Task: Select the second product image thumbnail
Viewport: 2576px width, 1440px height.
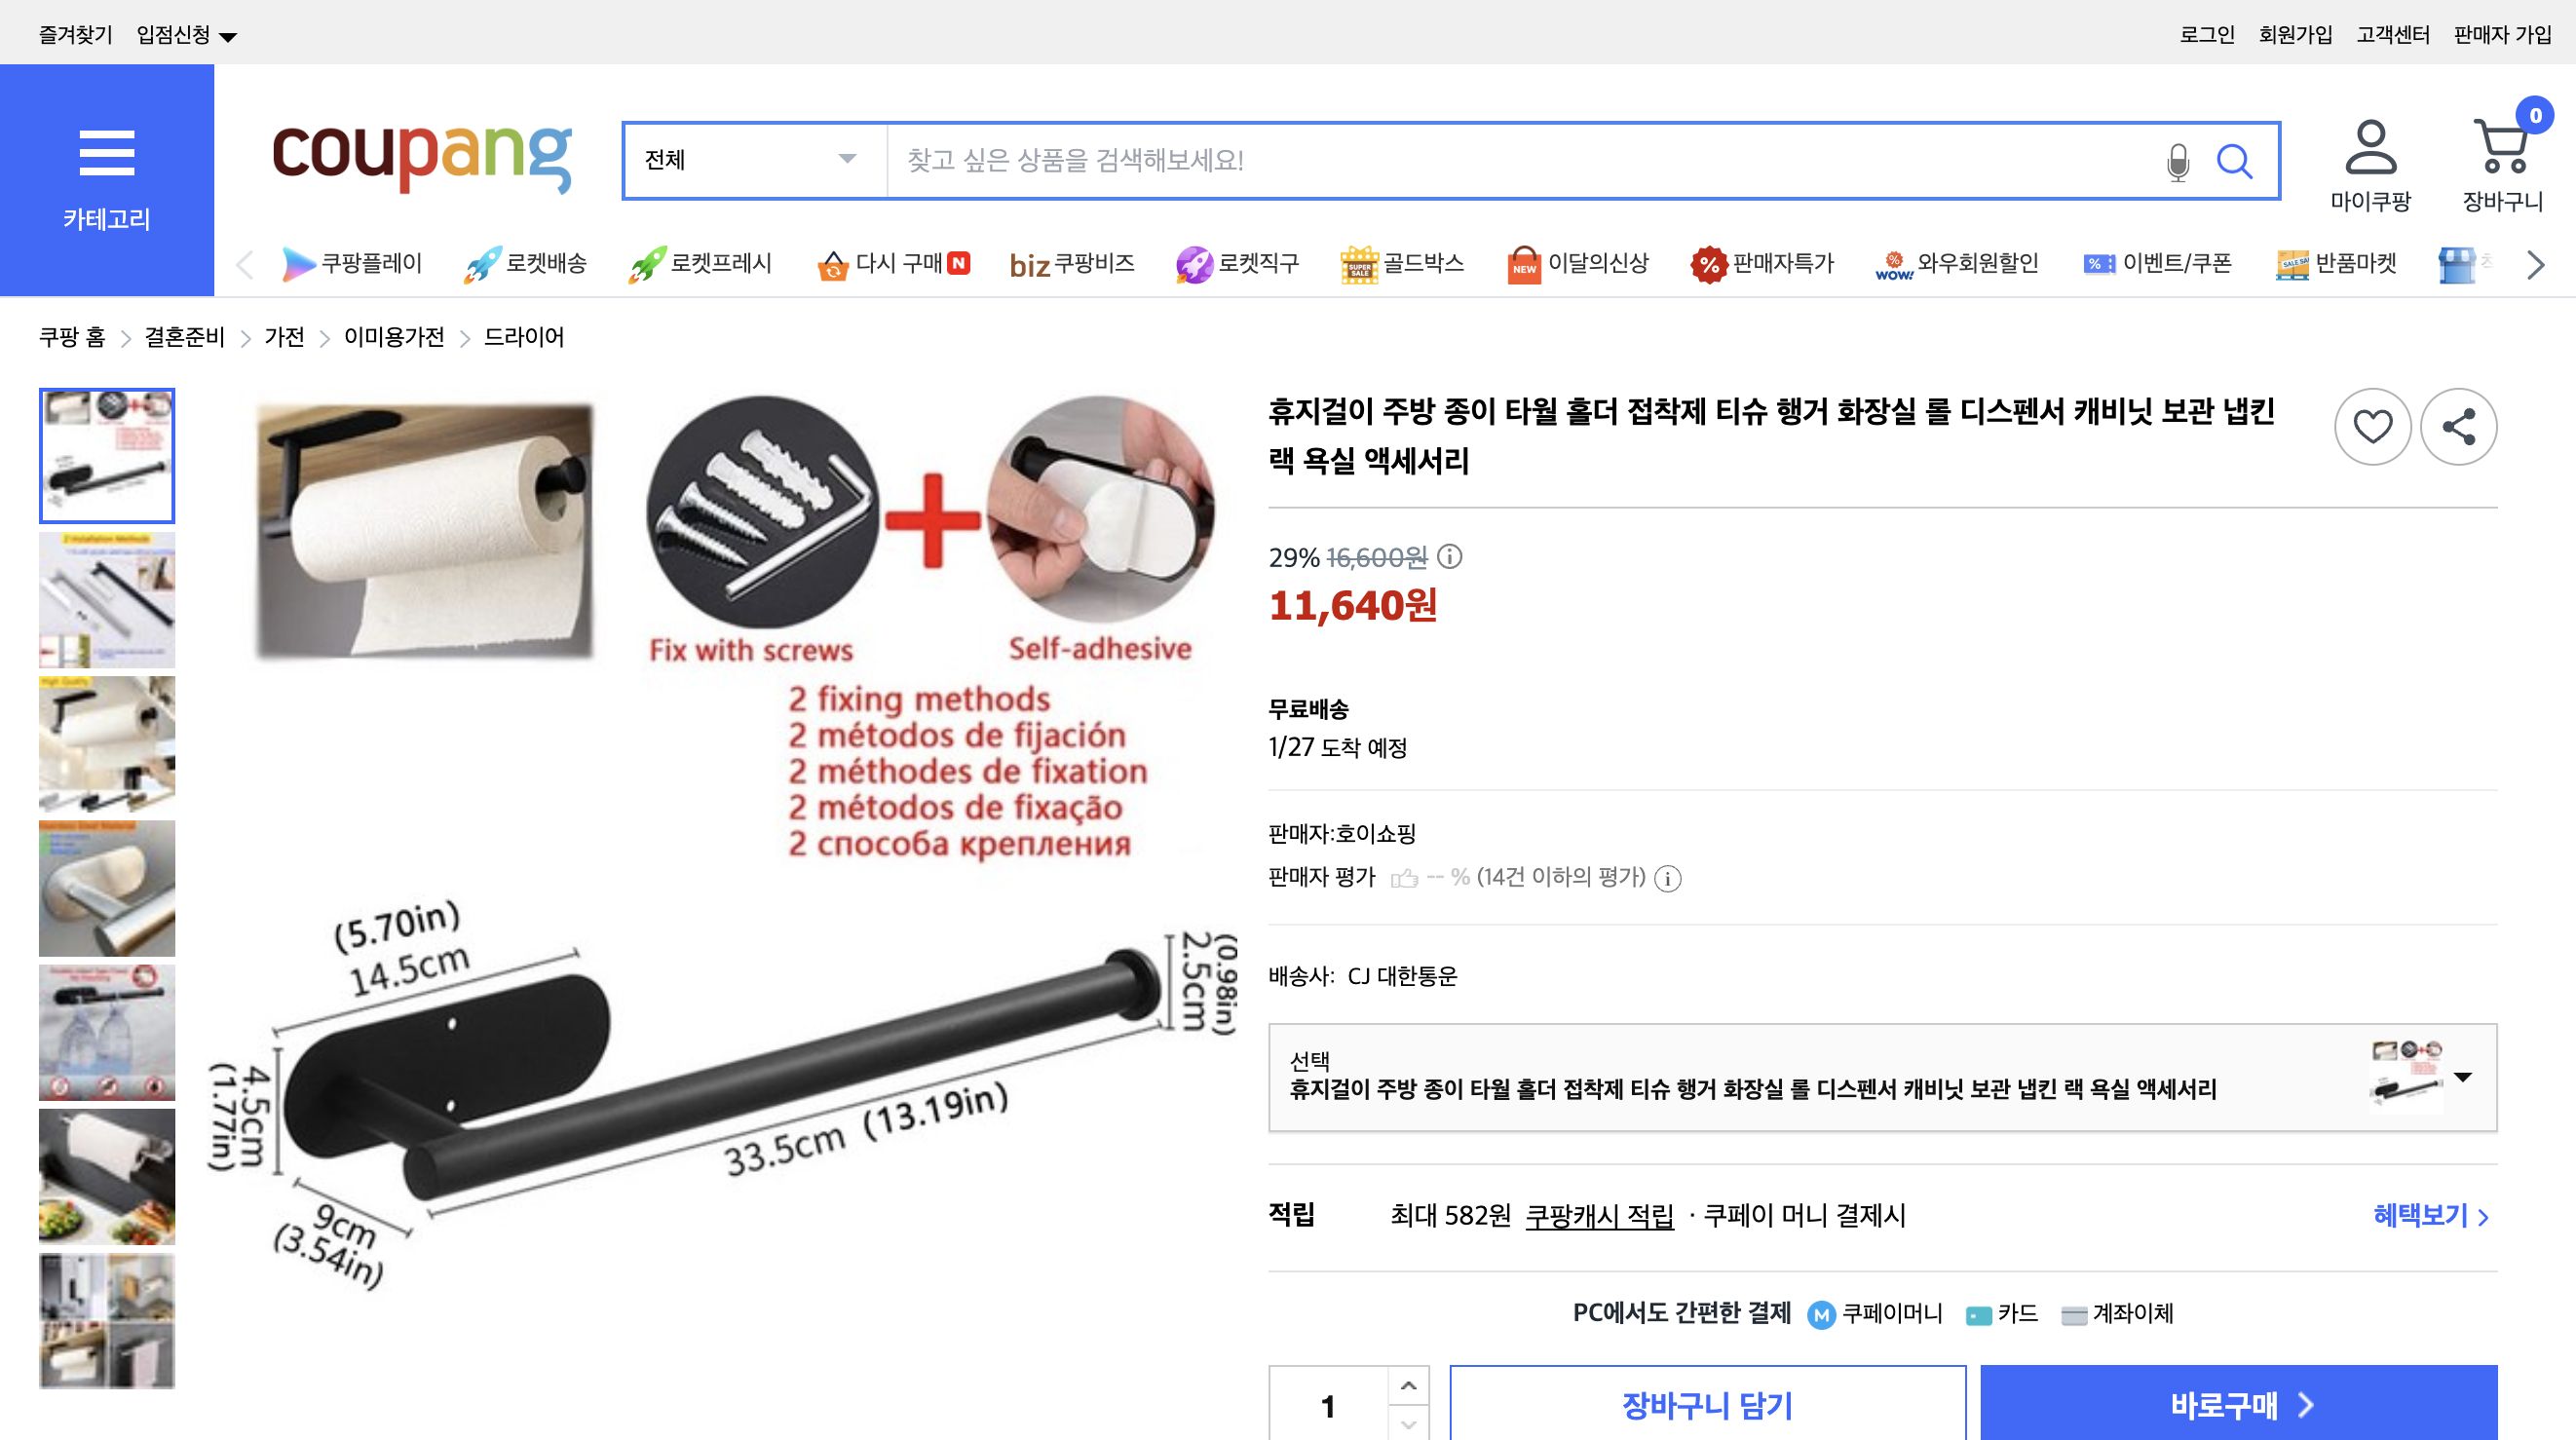Action: (106, 599)
